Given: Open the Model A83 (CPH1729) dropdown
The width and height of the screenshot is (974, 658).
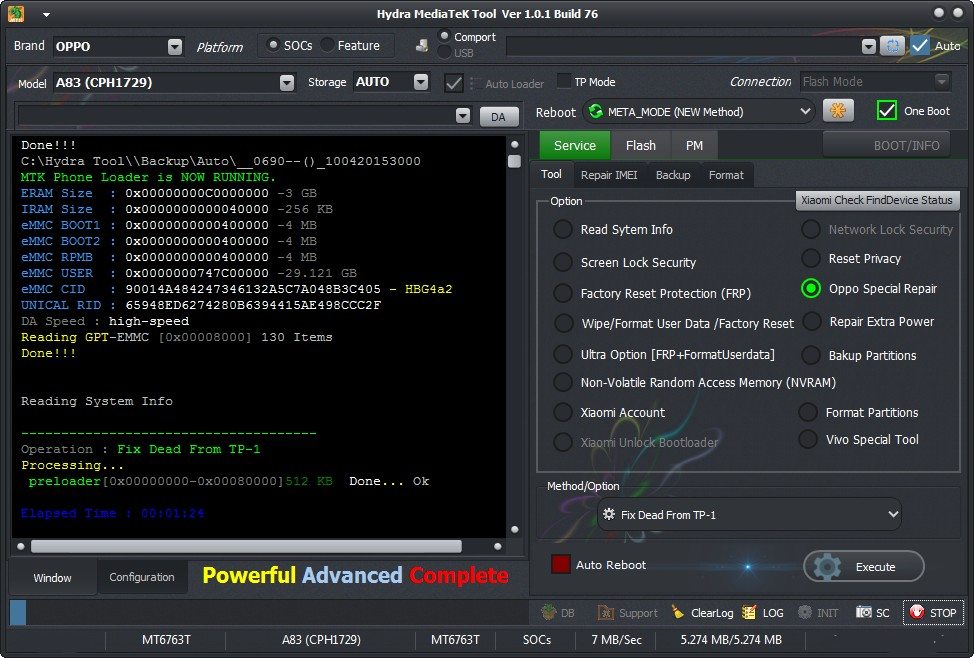Looking at the screenshot, I should coord(286,83).
